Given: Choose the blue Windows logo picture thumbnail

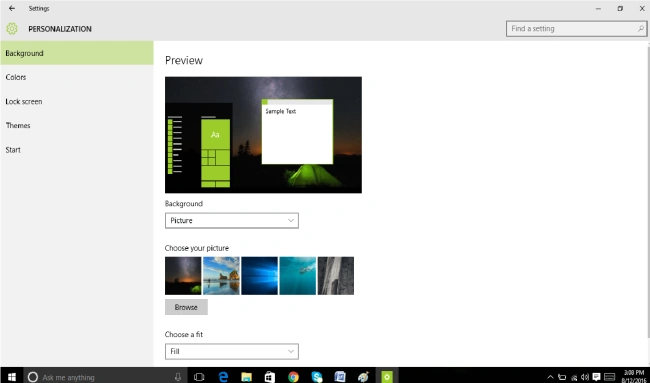Looking at the screenshot, I should pos(259,276).
